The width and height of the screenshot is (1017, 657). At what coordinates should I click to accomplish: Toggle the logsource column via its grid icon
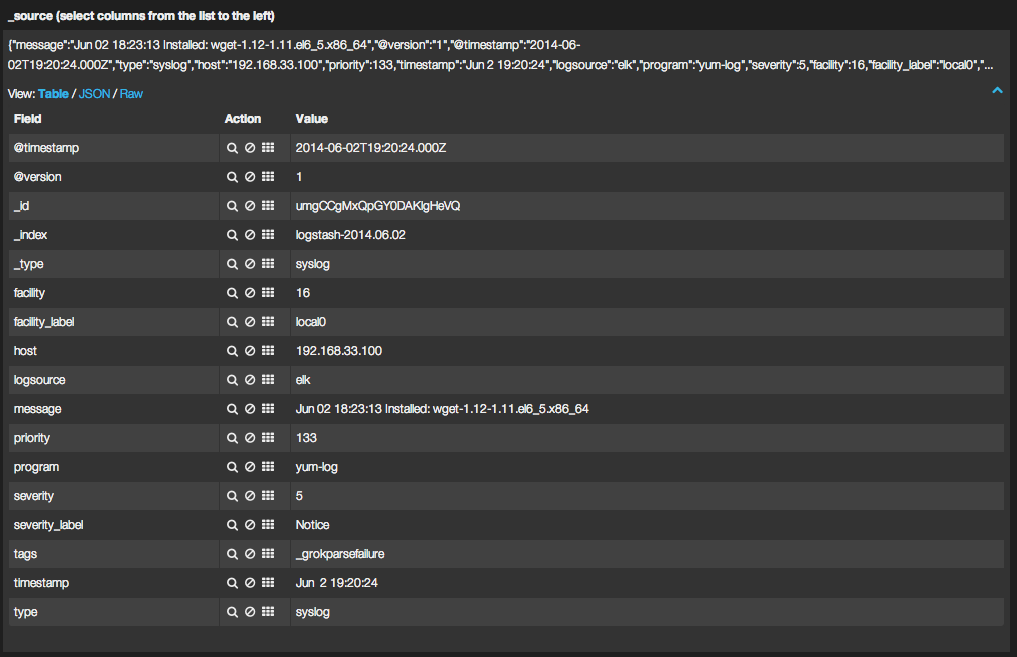pyautogui.click(x=268, y=380)
